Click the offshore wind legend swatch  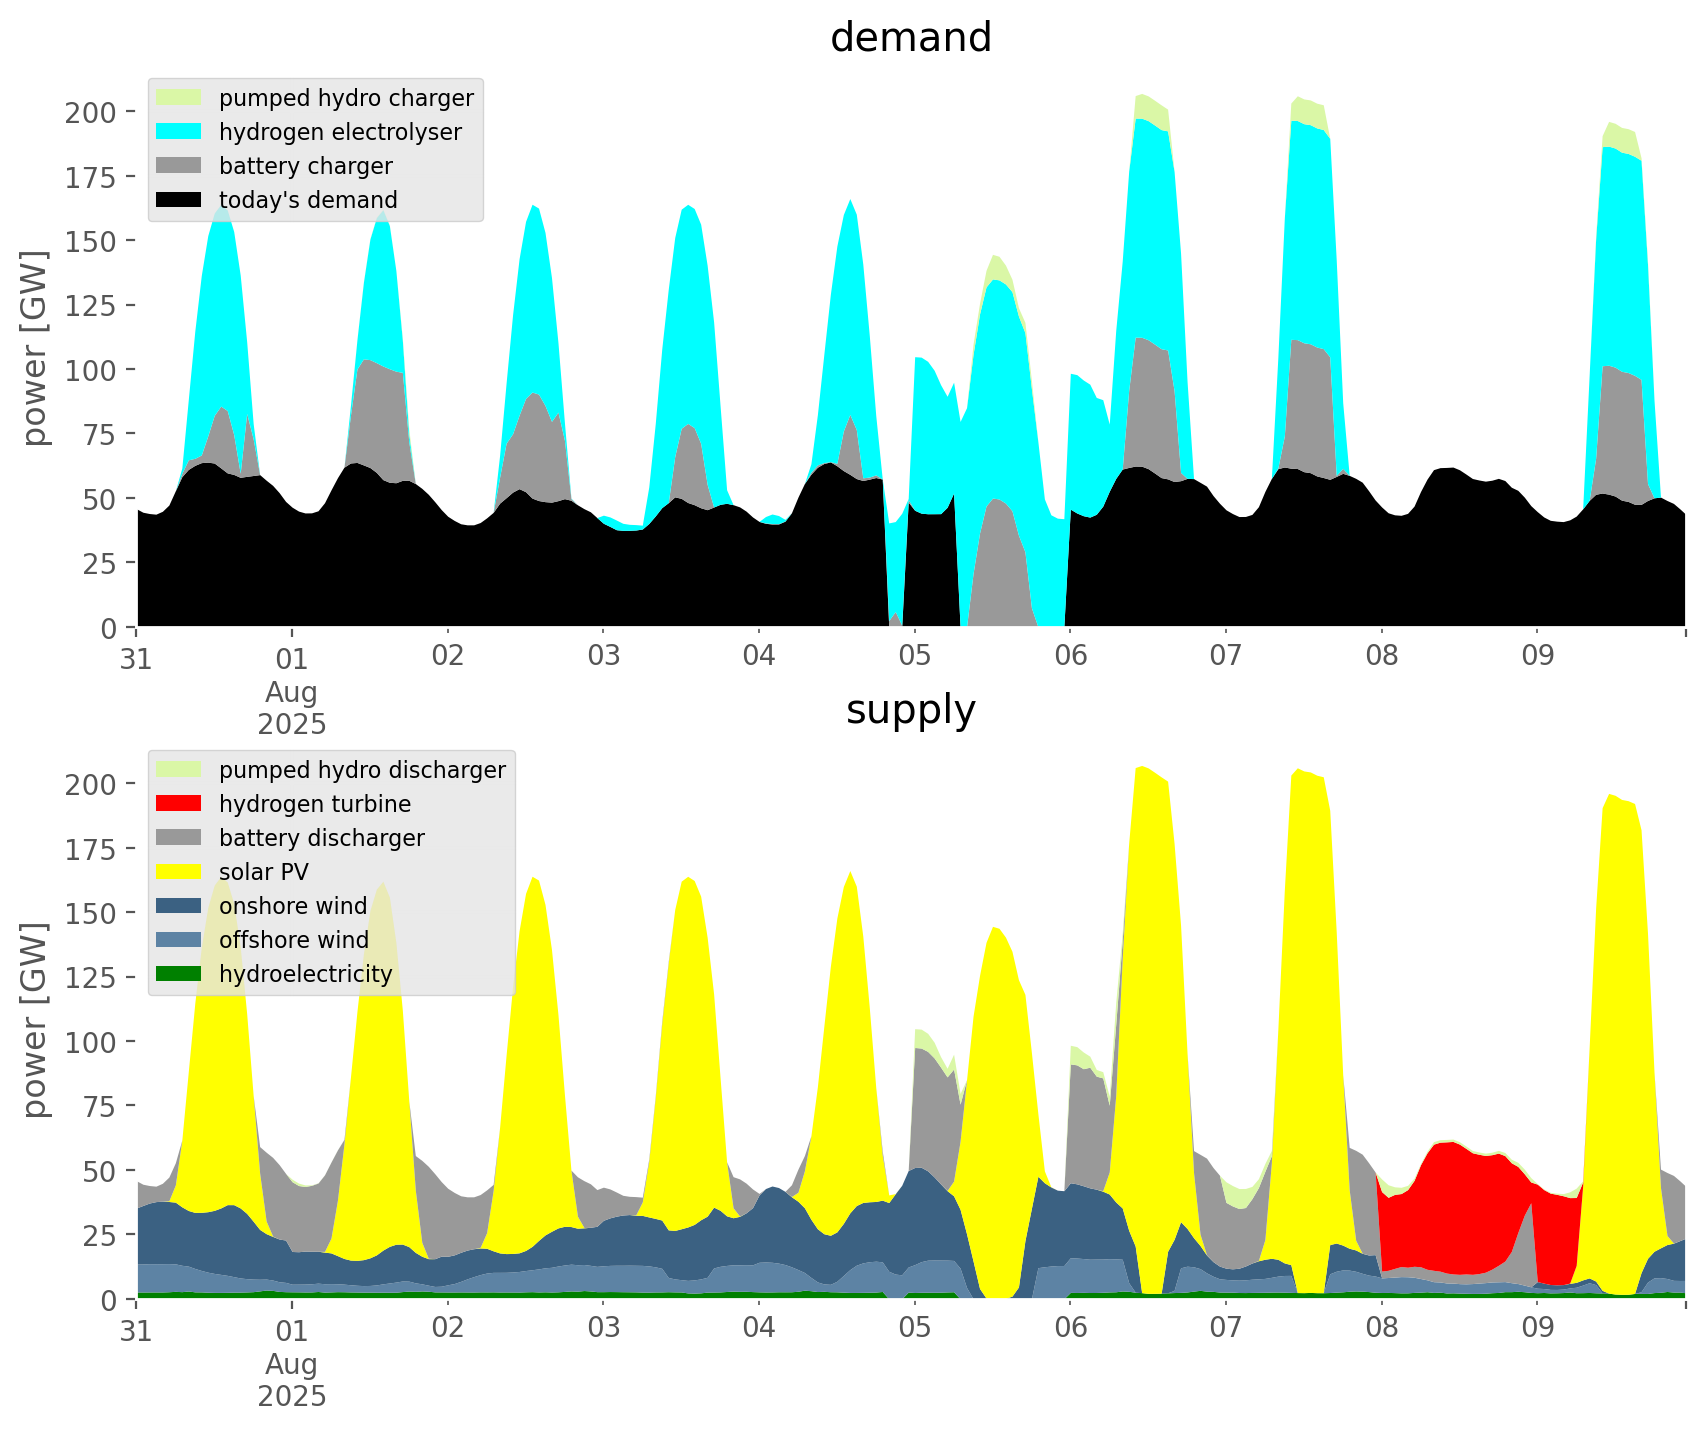click(179, 940)
